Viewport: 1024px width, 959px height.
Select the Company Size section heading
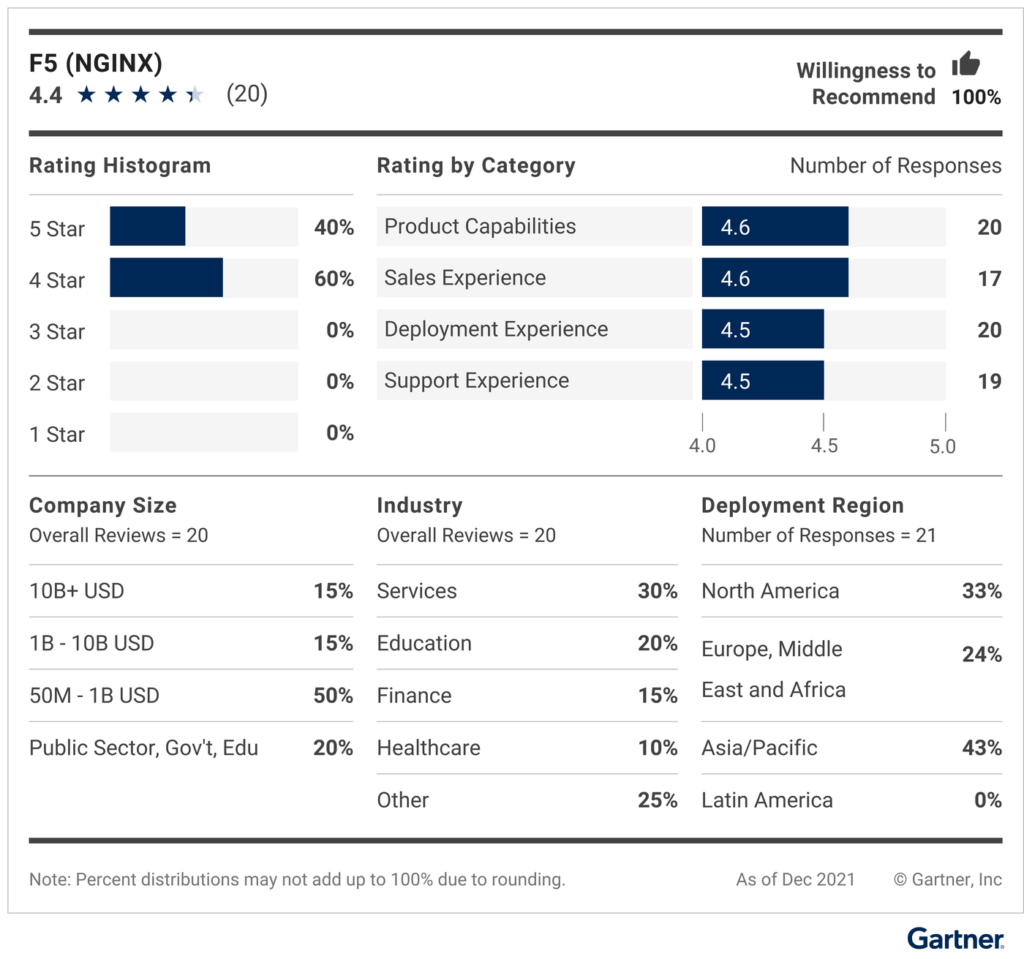(x=103, y=505)
